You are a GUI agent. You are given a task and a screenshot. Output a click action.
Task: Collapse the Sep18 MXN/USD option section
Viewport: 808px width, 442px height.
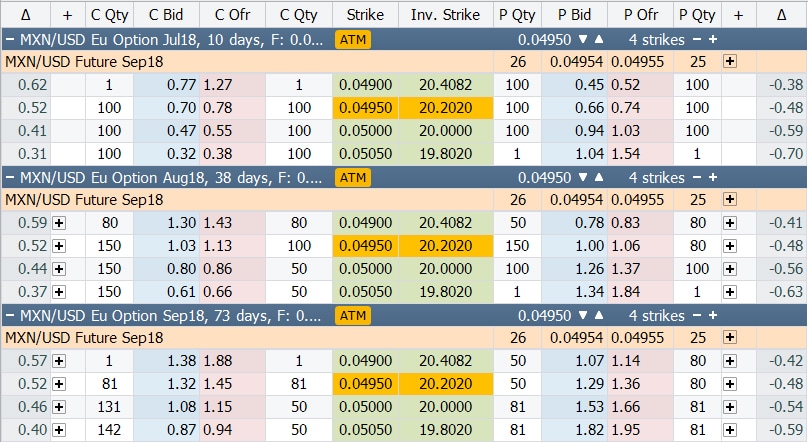[x=9, y=316]
